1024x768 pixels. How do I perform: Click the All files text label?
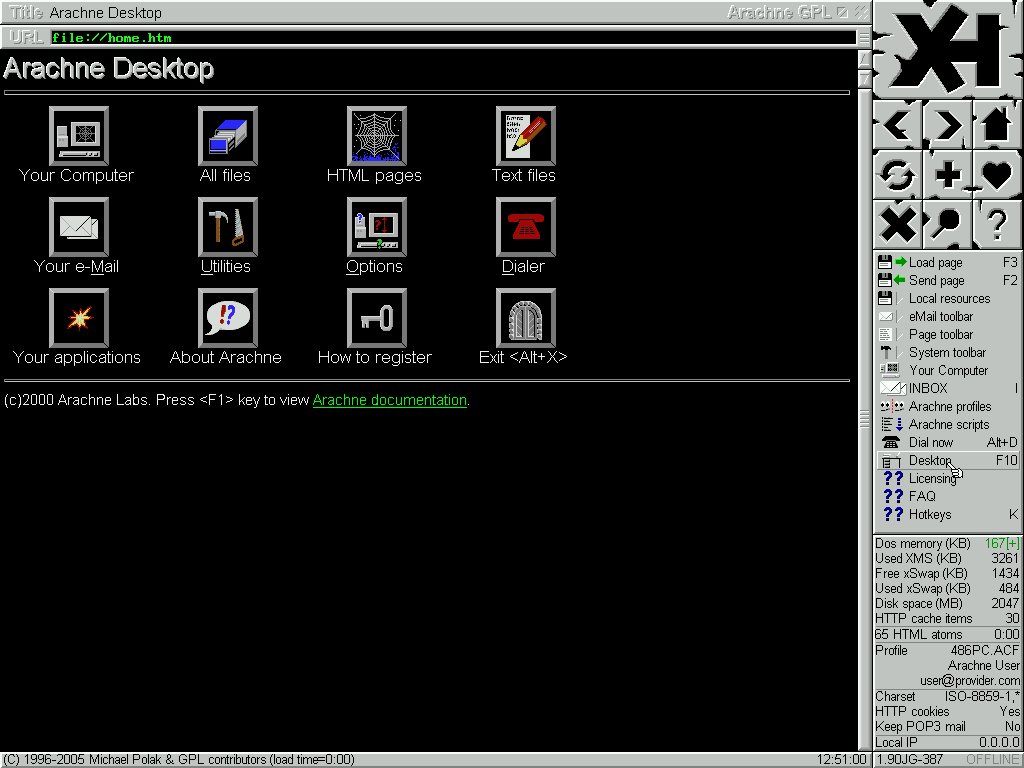tap(225, 175)
